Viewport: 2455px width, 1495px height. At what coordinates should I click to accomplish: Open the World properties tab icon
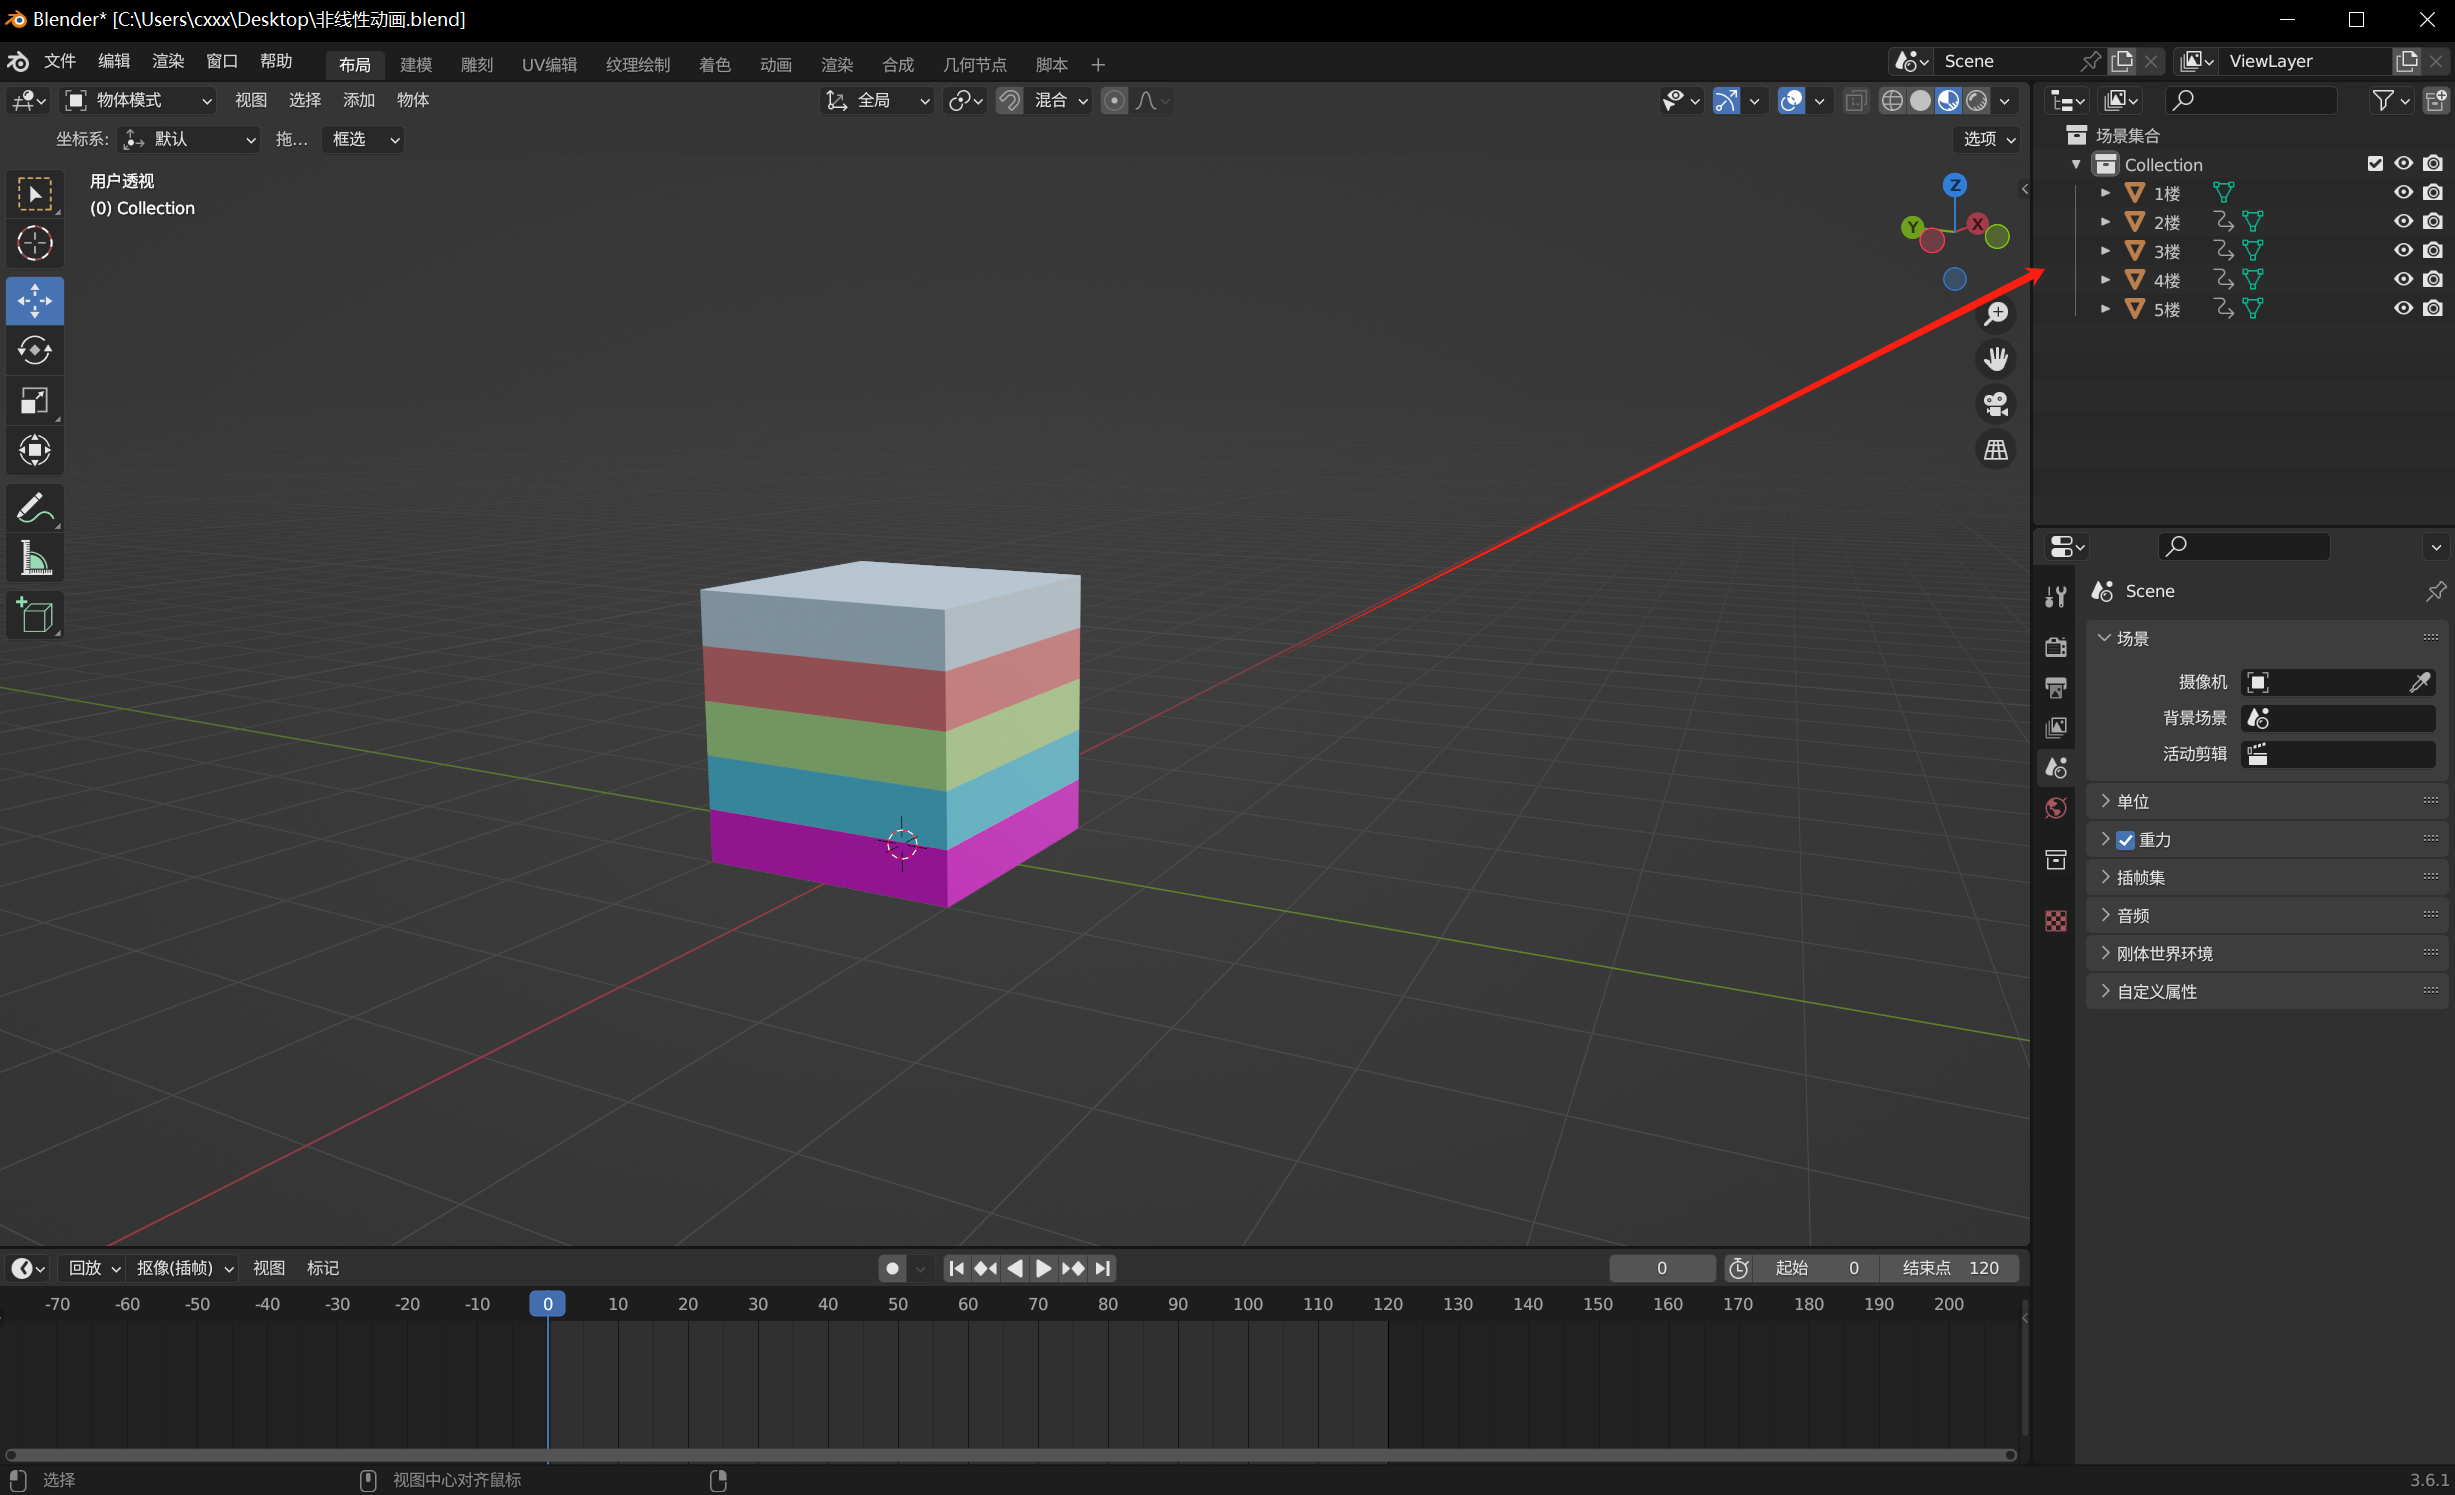point(2056,808)
